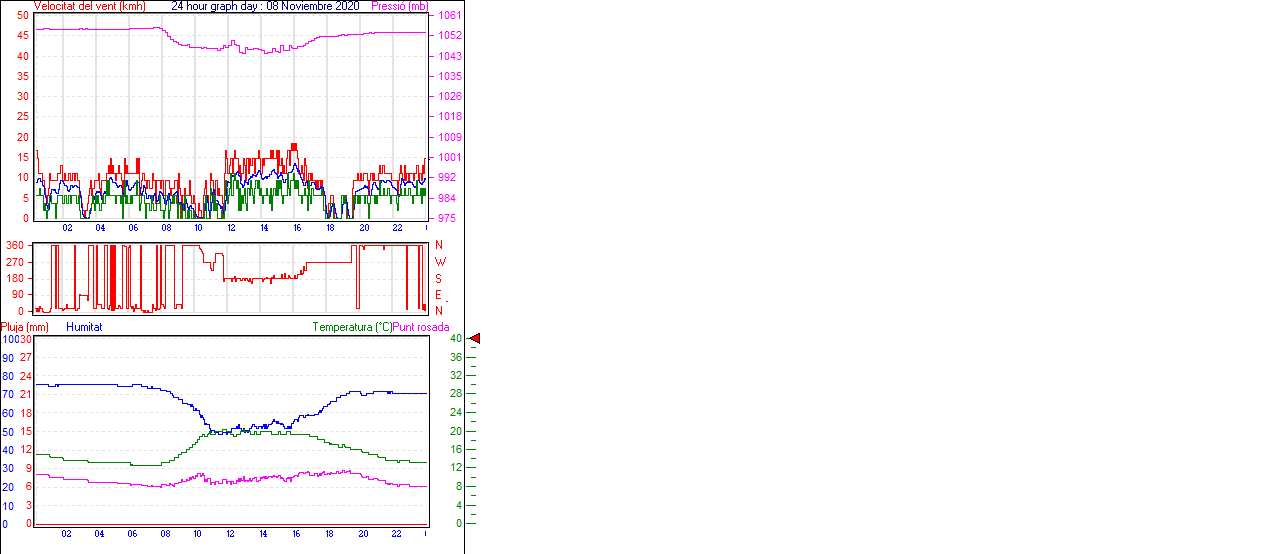Click the 270 value on wind direction axis

pos(15,262)
